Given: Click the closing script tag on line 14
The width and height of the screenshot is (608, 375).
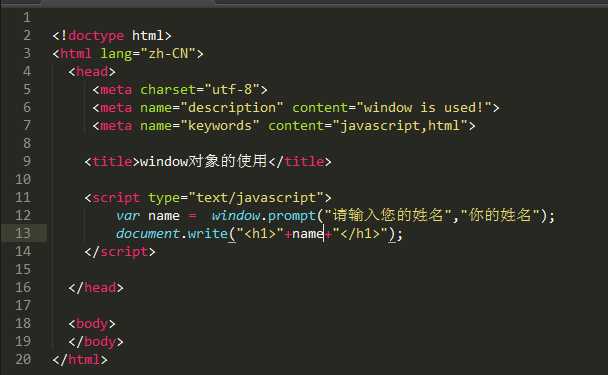Looking at the screenshot, I should coord(120,252).
